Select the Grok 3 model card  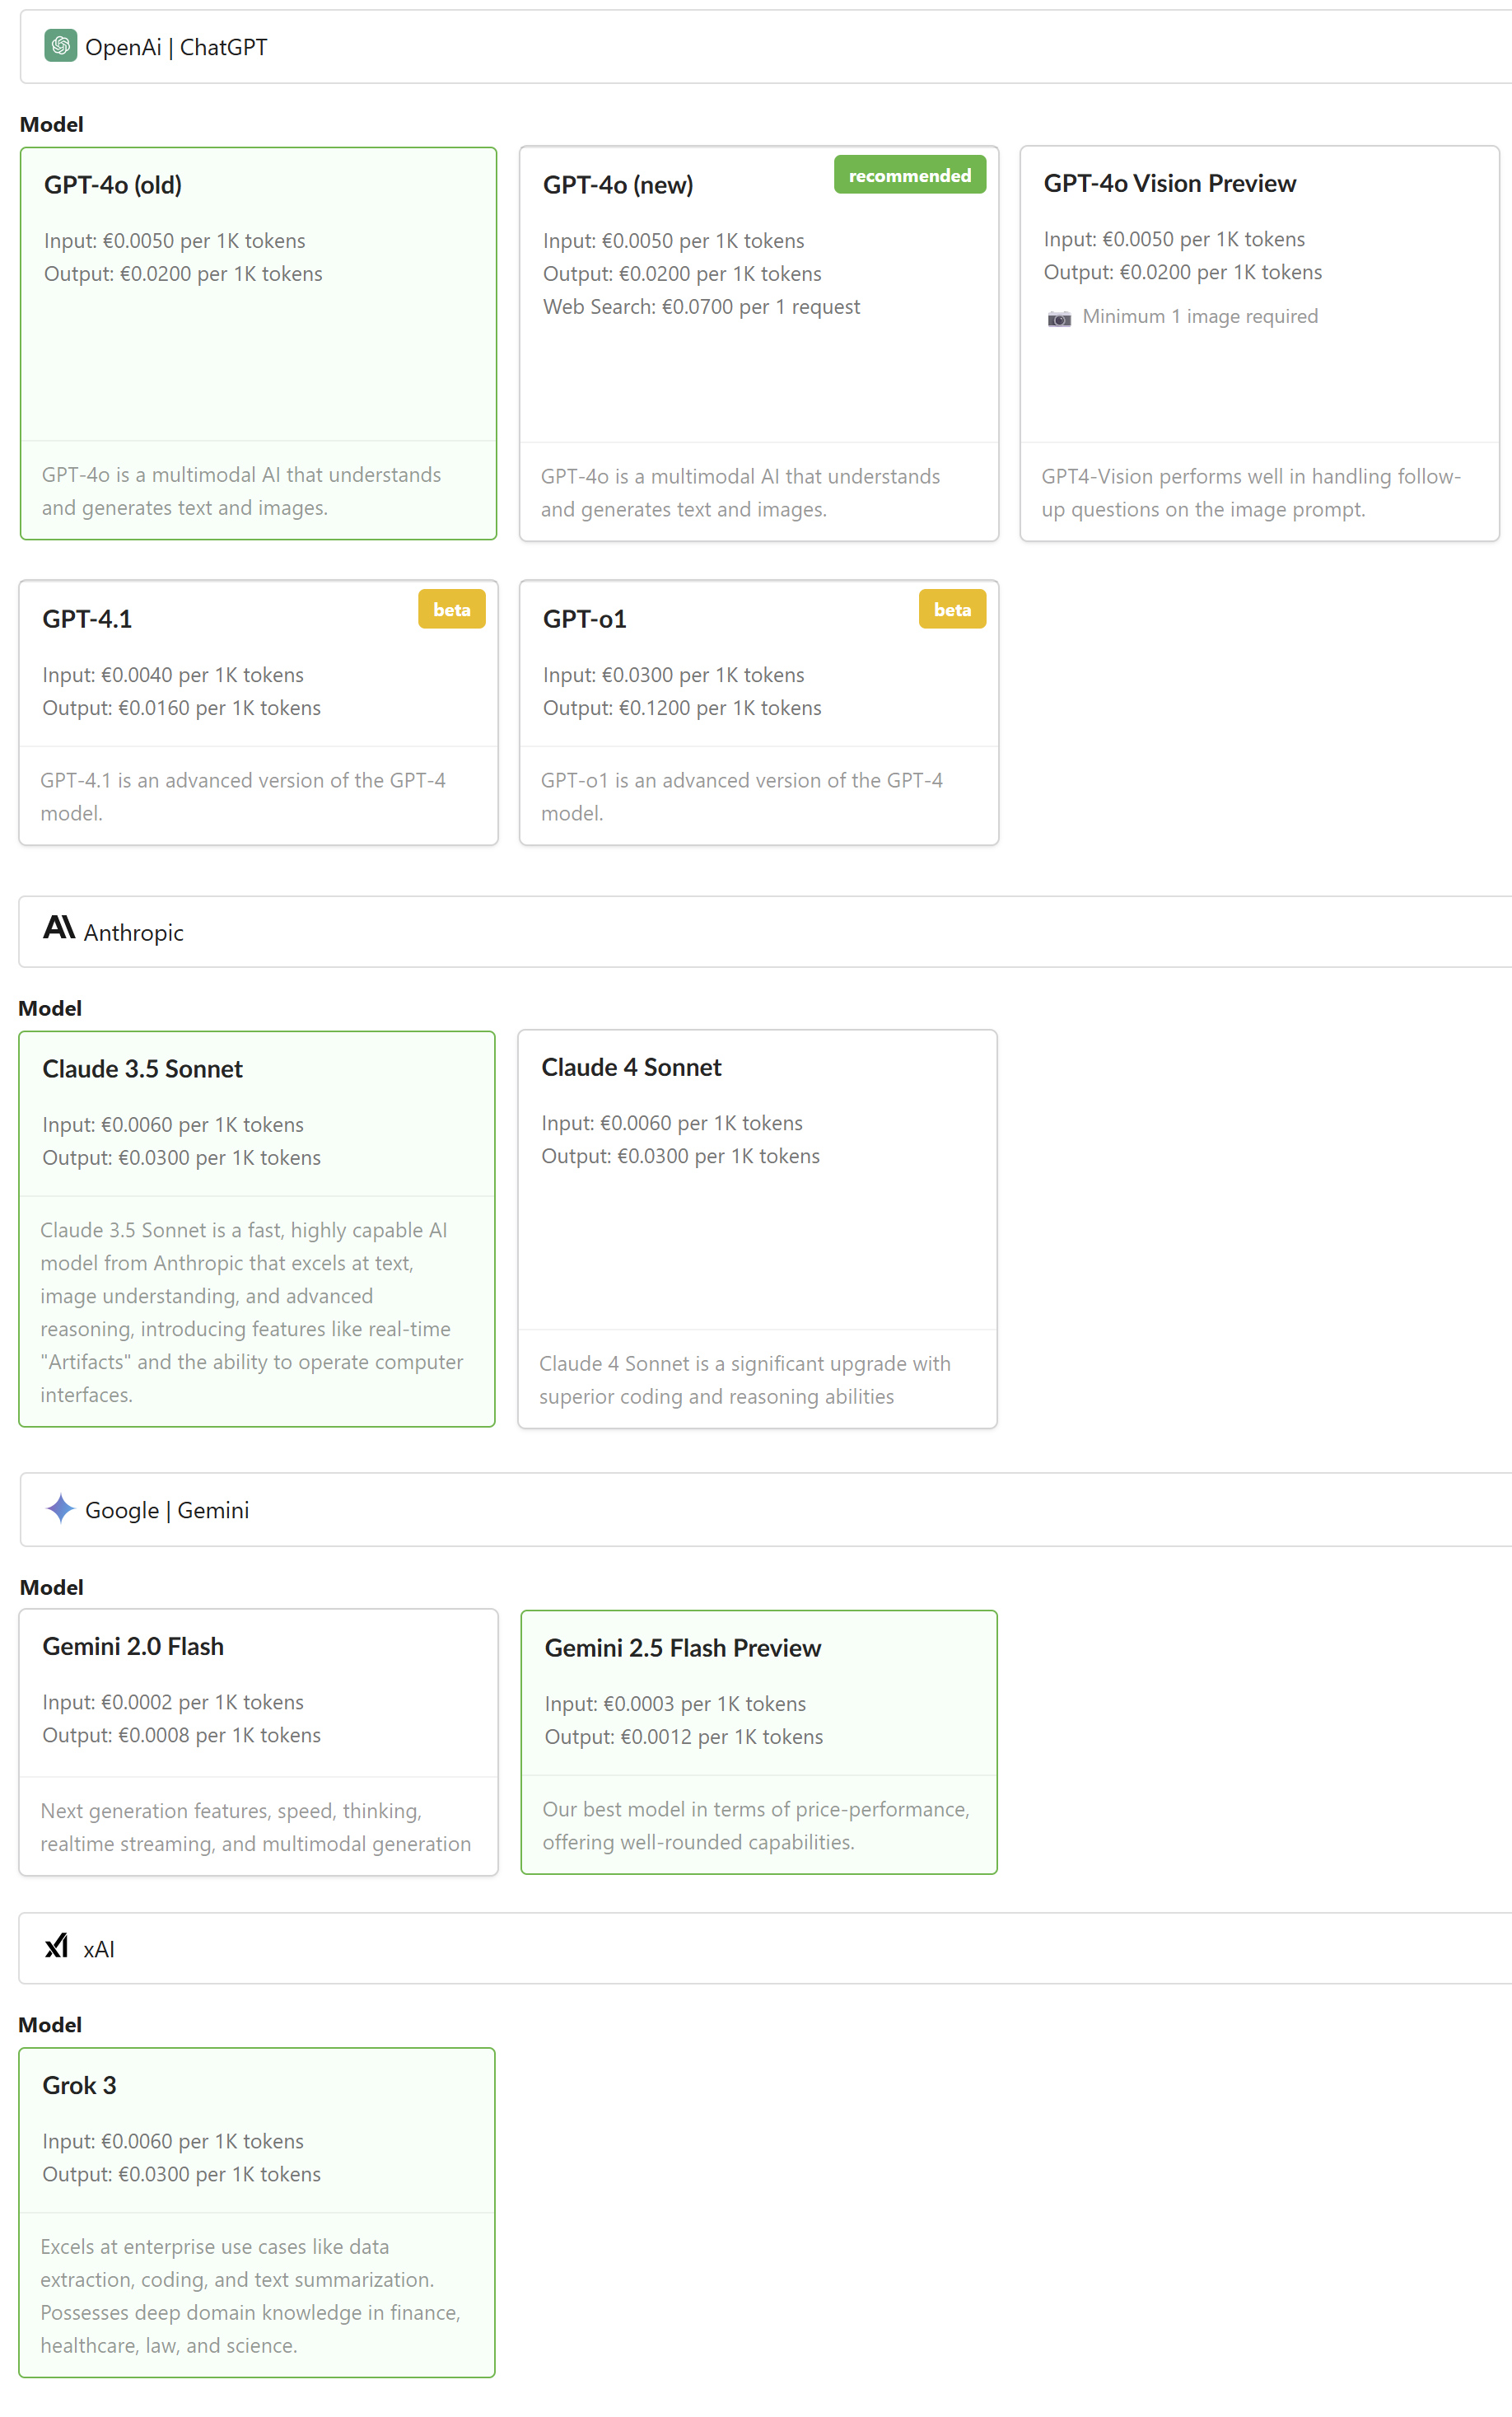tap(257, 2212)
